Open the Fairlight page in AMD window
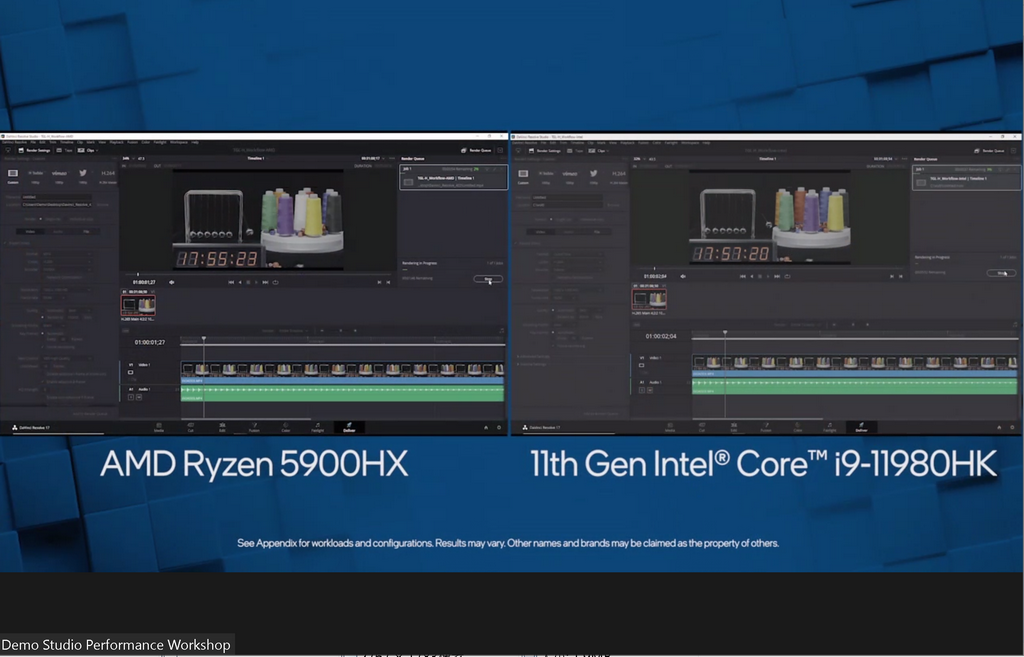 317,428
